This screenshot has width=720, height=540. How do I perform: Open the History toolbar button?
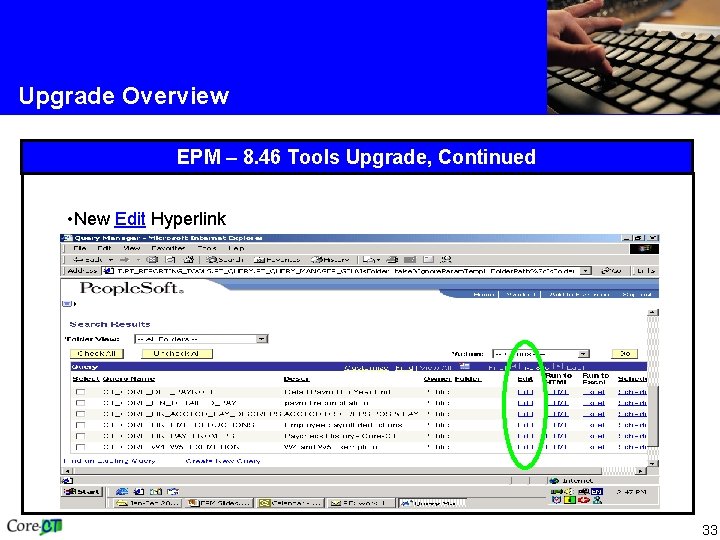coord(330,259)
